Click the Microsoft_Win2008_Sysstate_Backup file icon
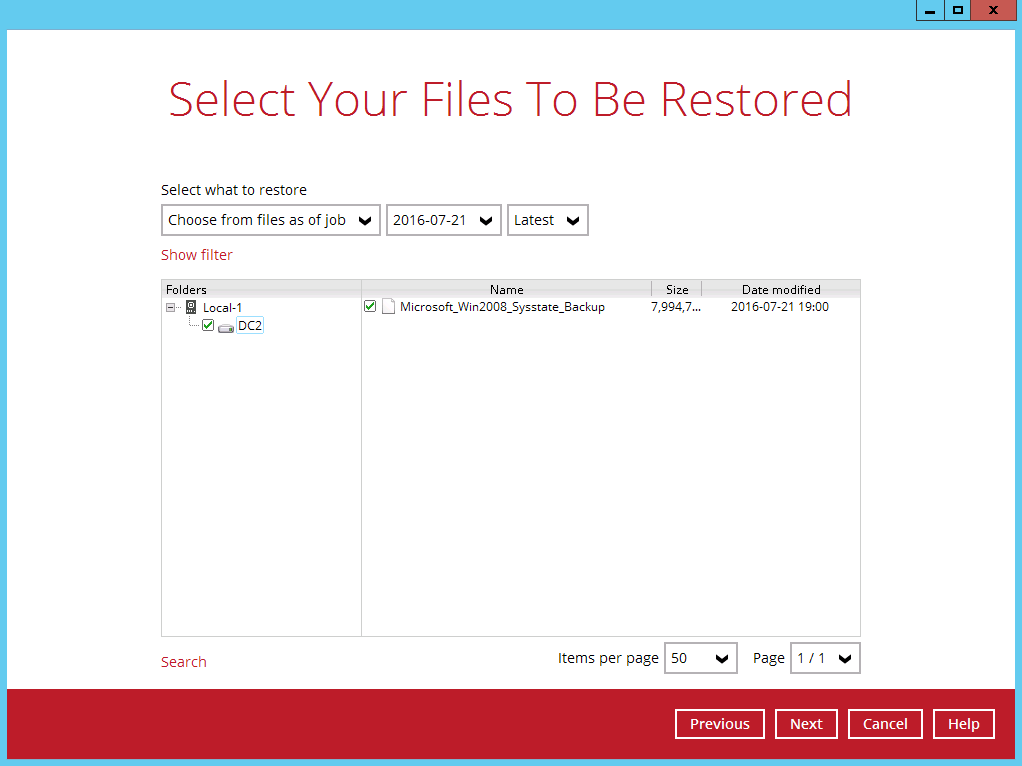This screenshot has width=1022, height=766. click(388, 307)
